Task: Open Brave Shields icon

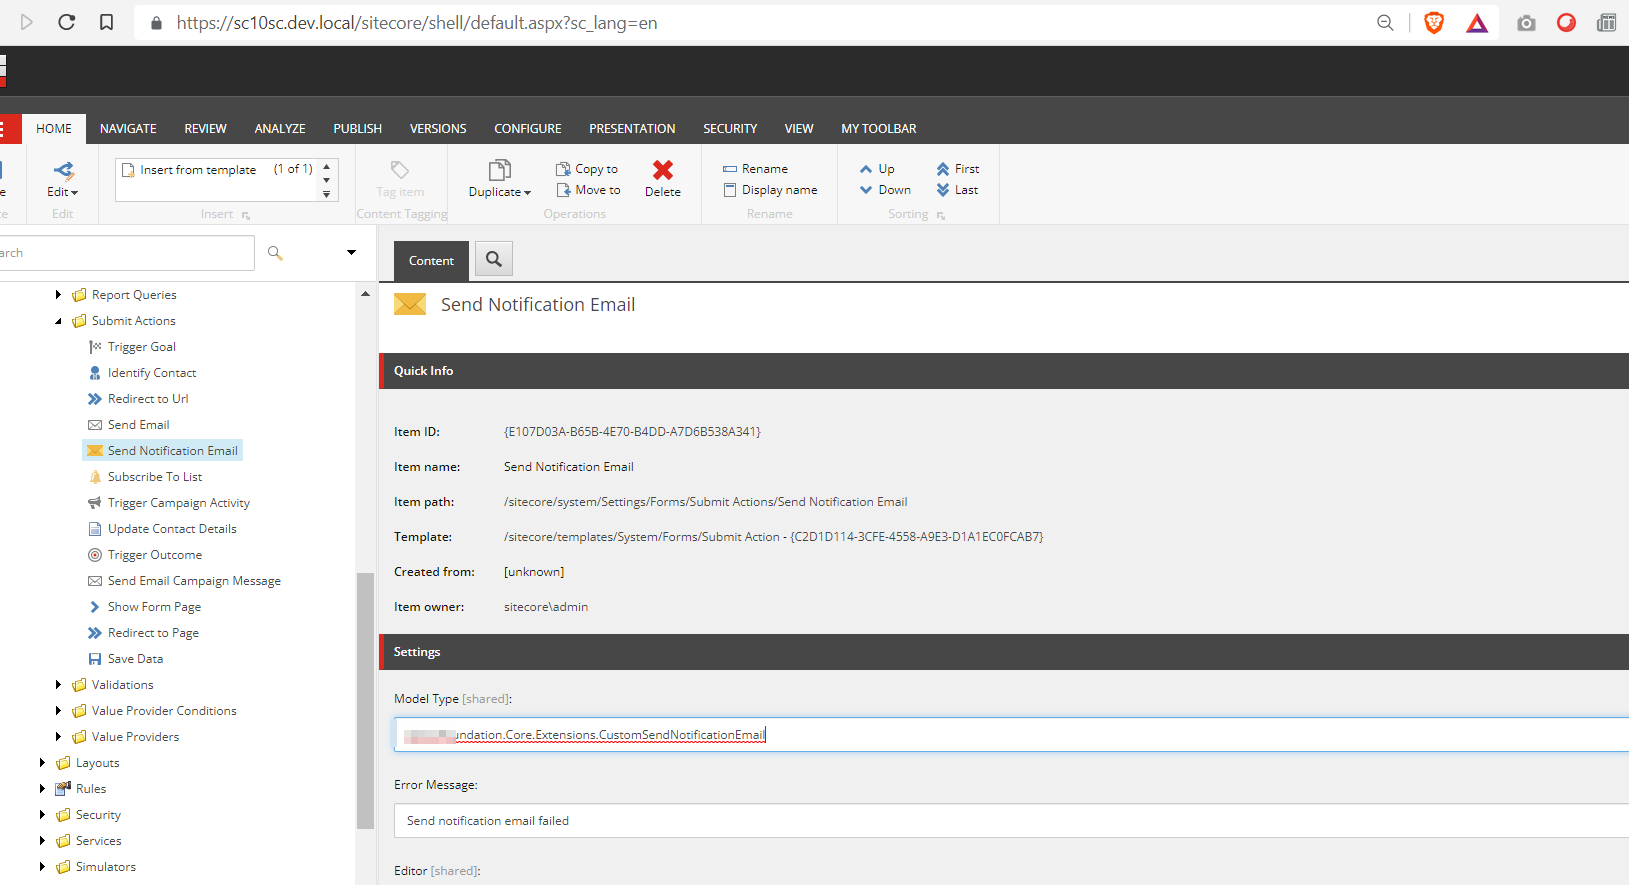Action: pyautogui.click(x=1434, y=22)
